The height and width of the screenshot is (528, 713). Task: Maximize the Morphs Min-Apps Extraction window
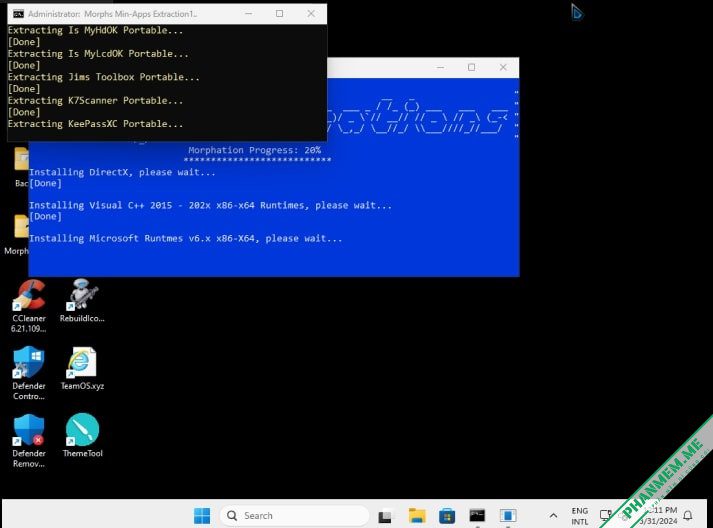[x=280, y=14]
